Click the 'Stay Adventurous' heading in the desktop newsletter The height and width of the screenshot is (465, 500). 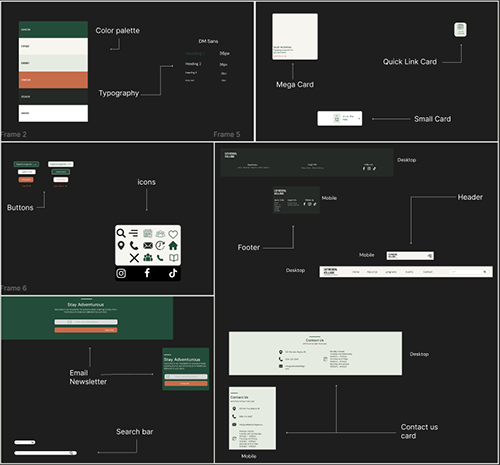[x=86, y=305]
